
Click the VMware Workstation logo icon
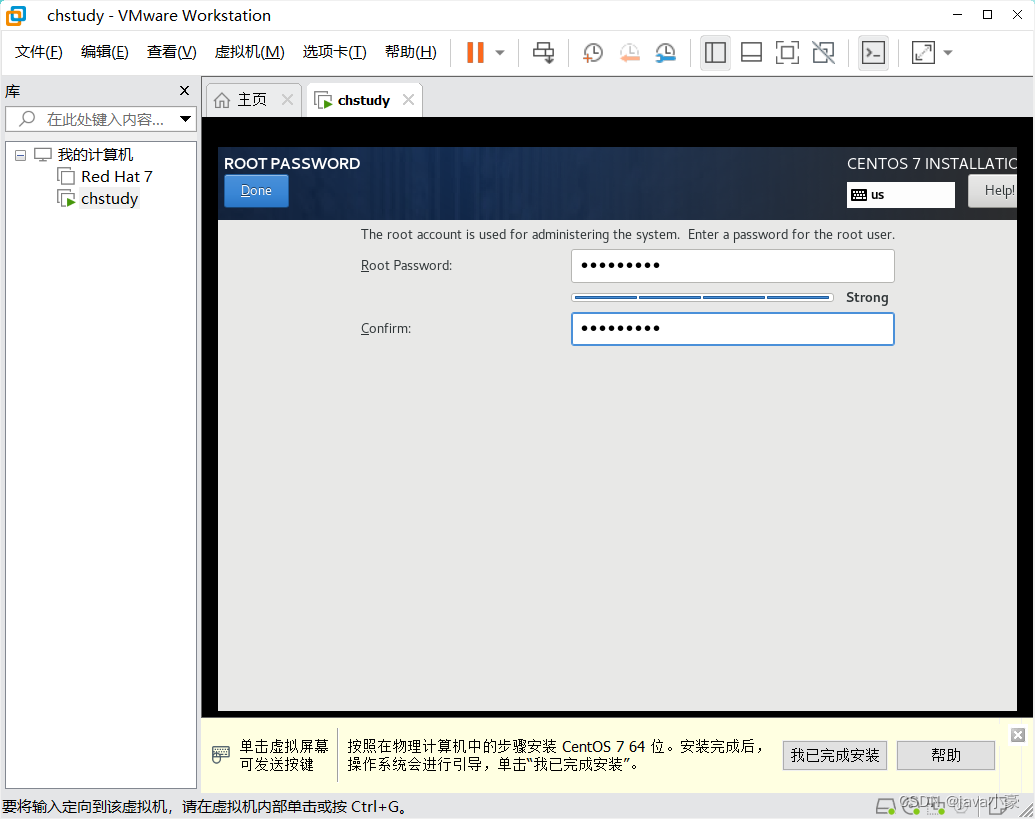[16, 15]
